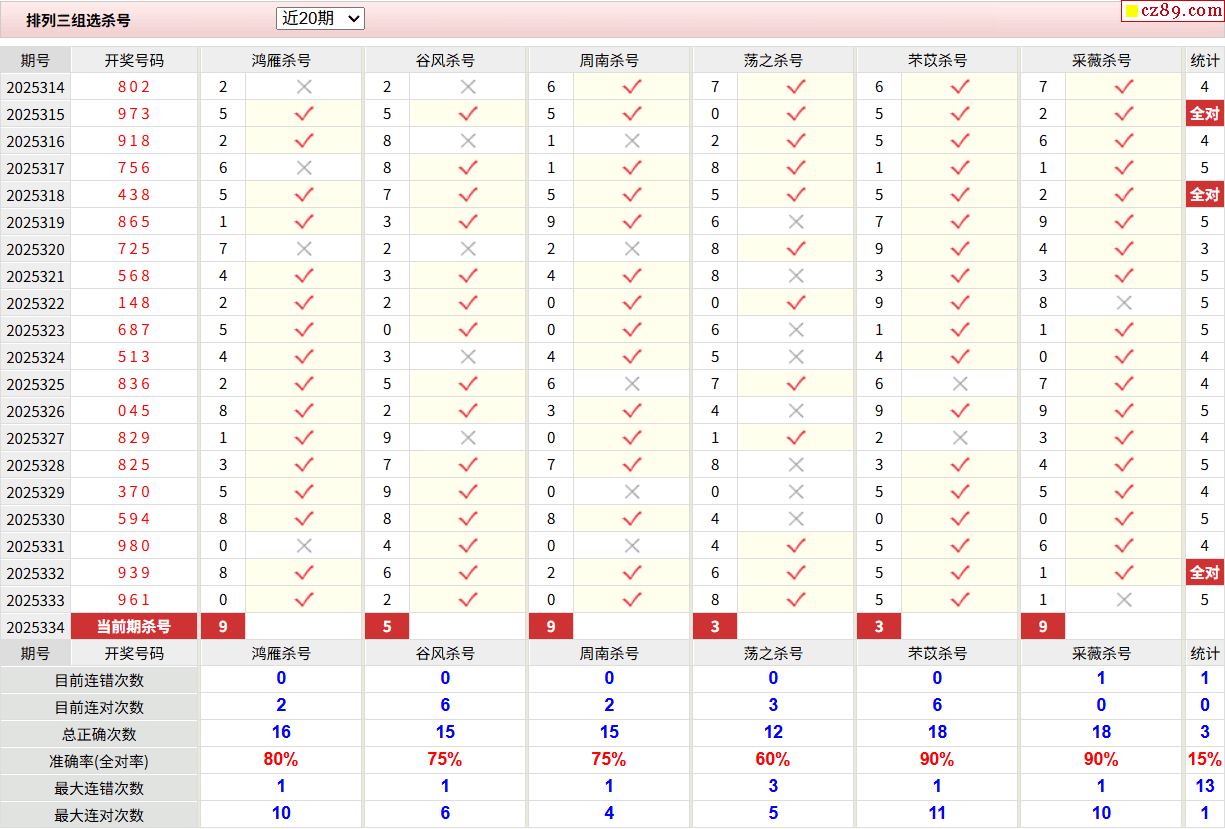Open the cz89.com link
This screenshot has width=1225, height=829.
(x=1181, y=11)
